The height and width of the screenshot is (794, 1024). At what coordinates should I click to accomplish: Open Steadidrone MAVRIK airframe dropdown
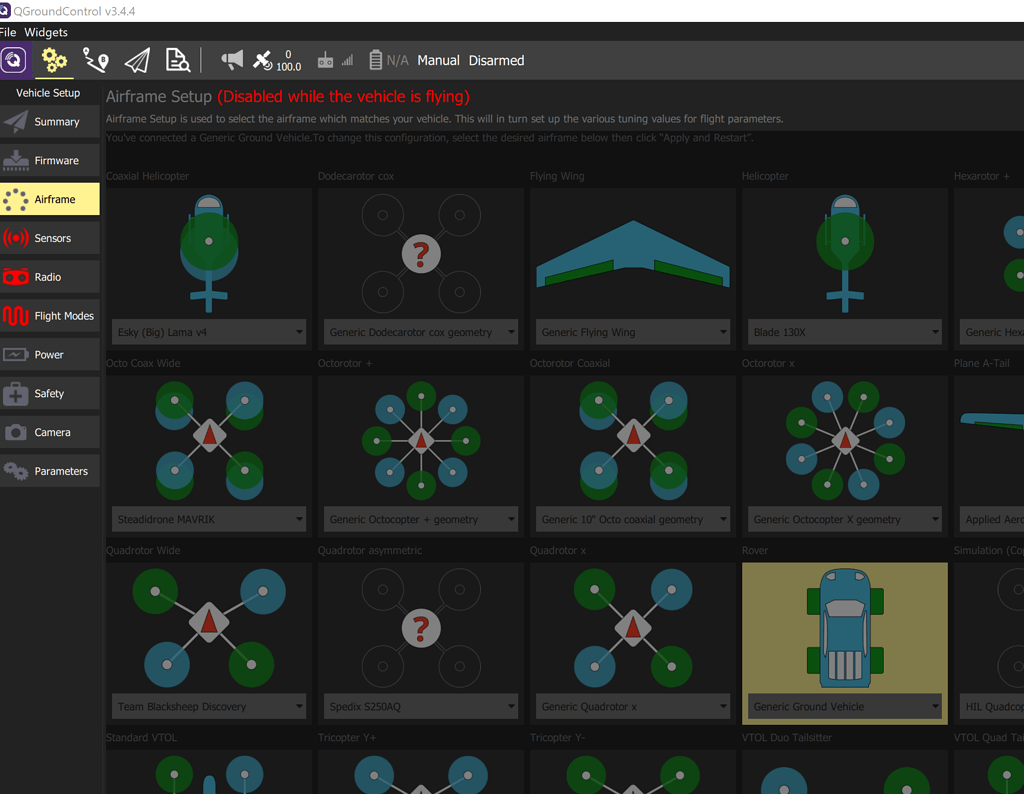click(x=208, y=519)
